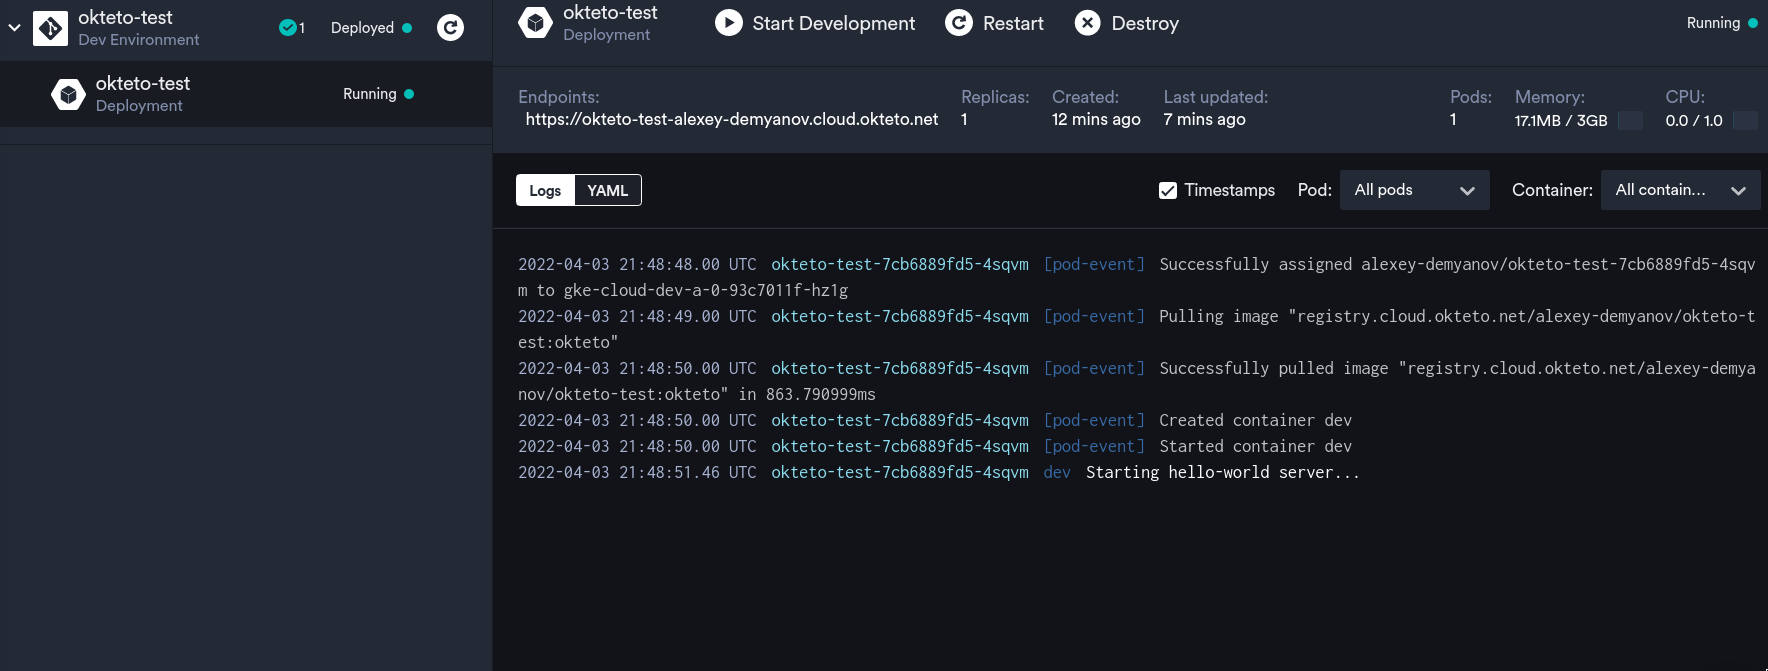Viewport: 1768px width, 671px height.
Task: Click the git dev environment icon
Action: (x=50, y=28)
